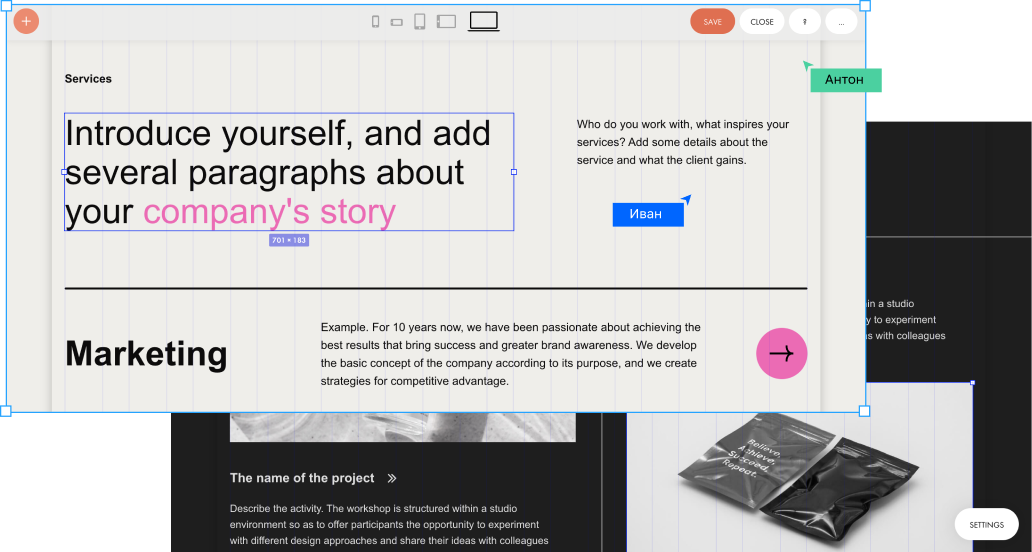Image resolution: width=1032 pixels, height=552 pixels.
Task: Select the 'Marketing' heading
Action: coord(146,353)
